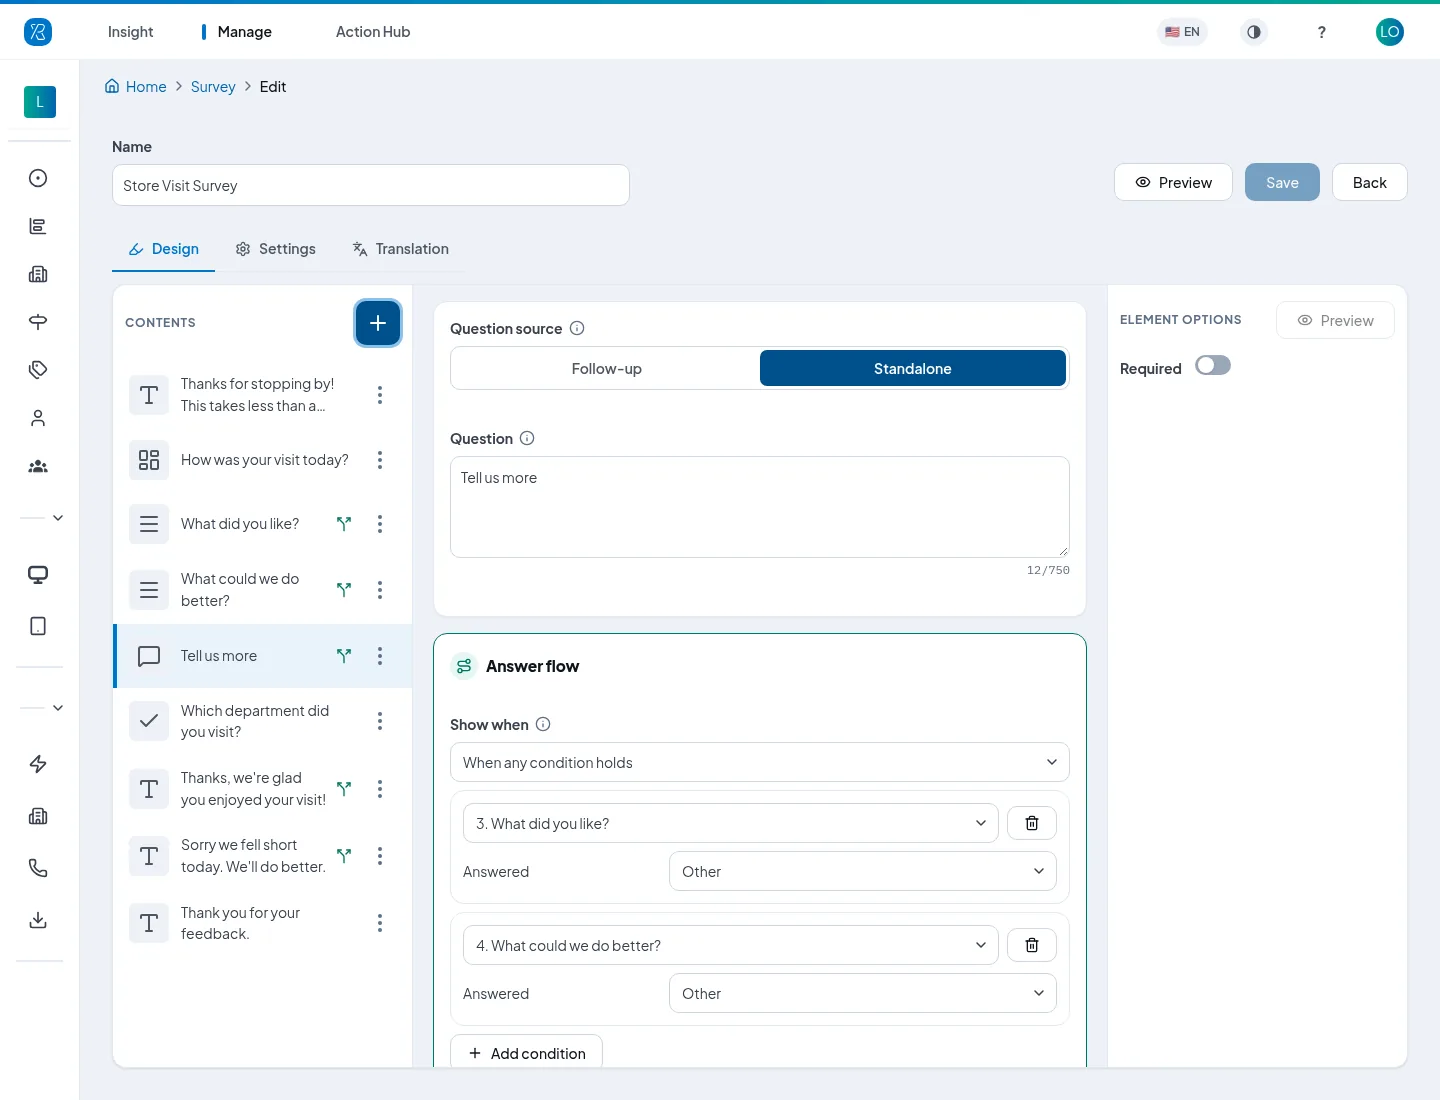Switch to the Translation tab

tap(400, 249)
